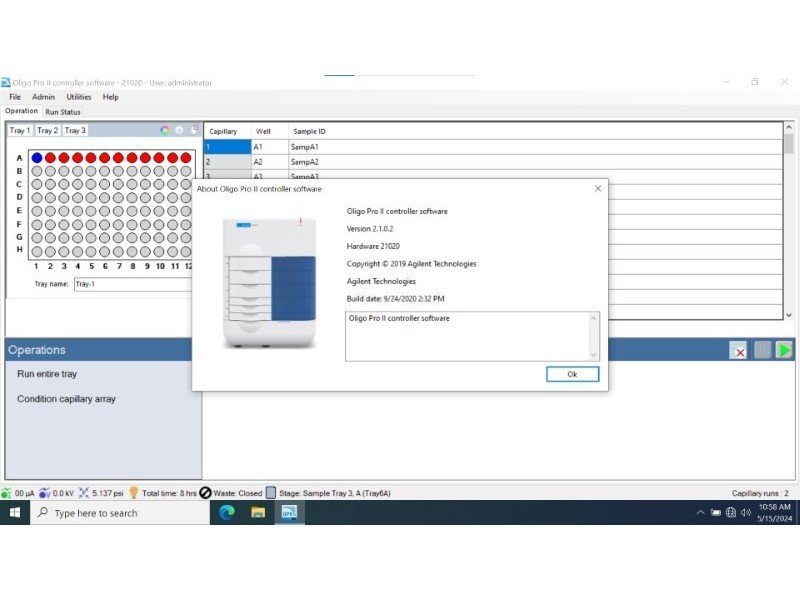This screenshot has width=800, height=600.
Task: Click the Hardware 21020 text
Action: click(x=373, y=246)
